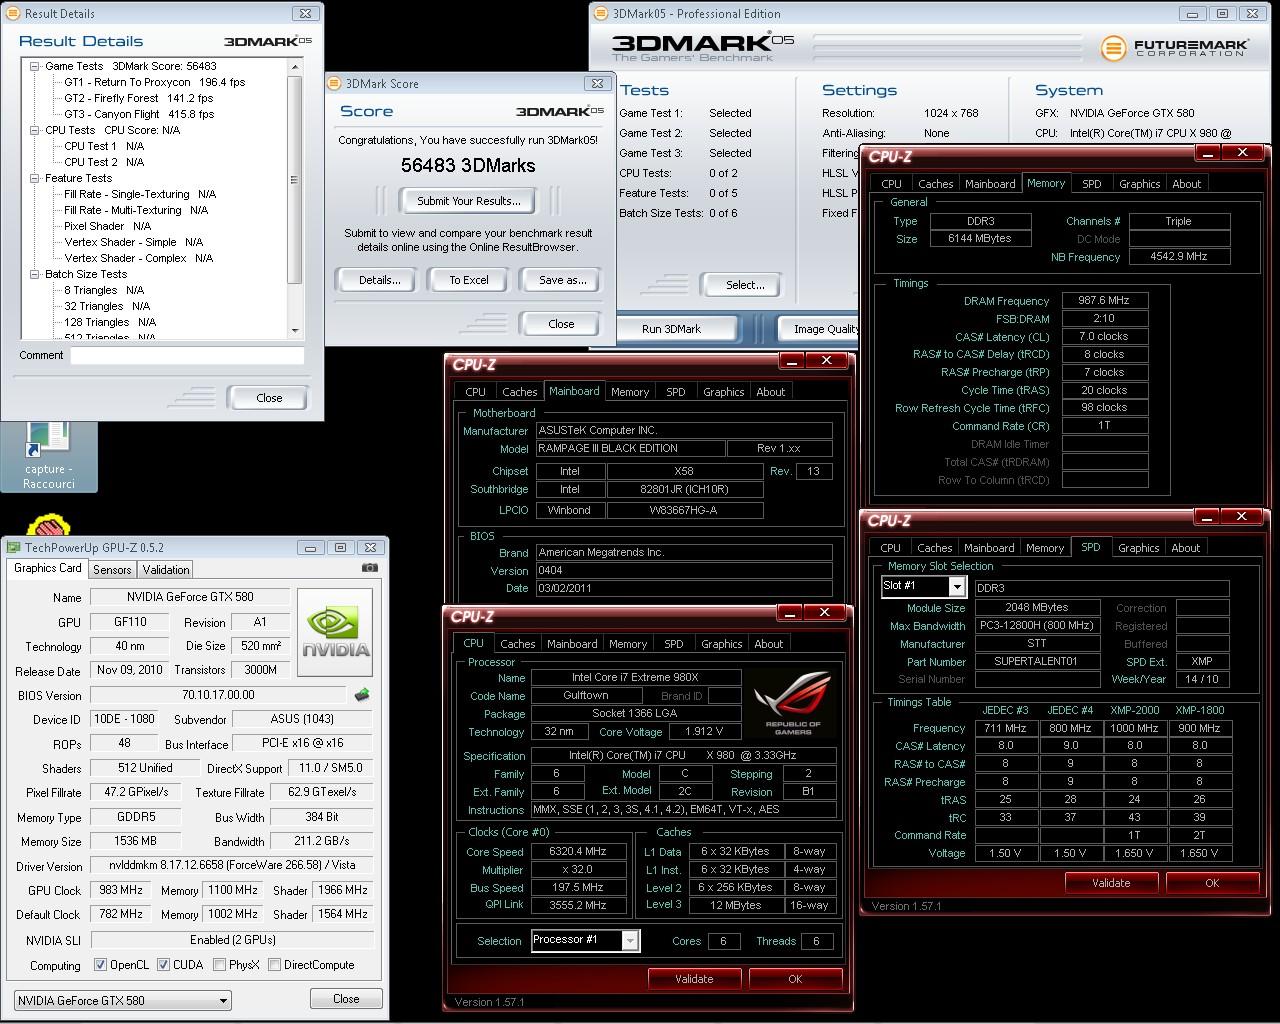Click the 56483 3DMarks score text
Screen dimensions: 1280x1024
coord(468,166)
